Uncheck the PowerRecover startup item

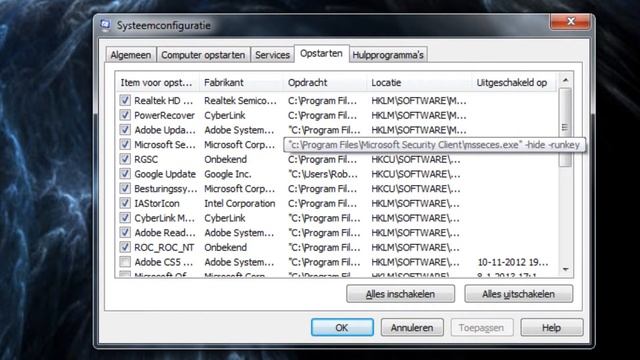coord(125,115)
